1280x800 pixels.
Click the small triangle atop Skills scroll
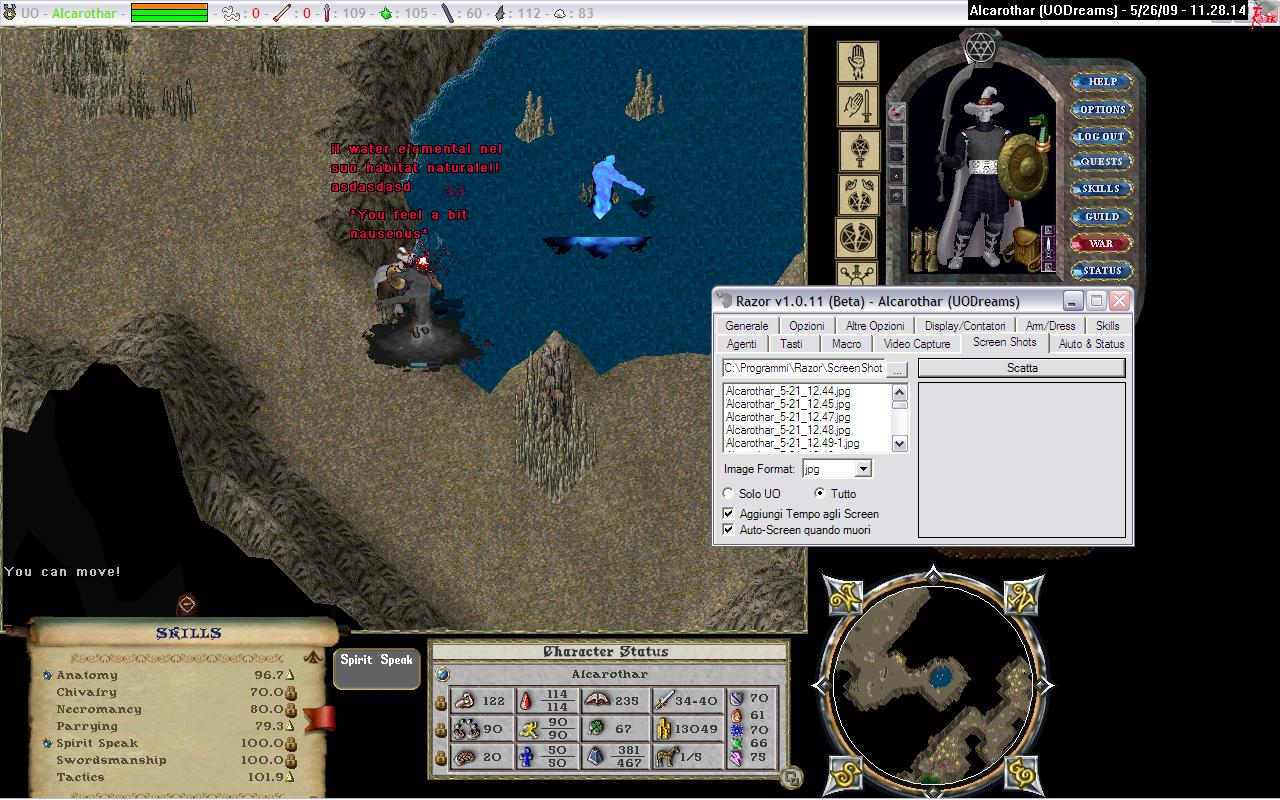[313, 658]
